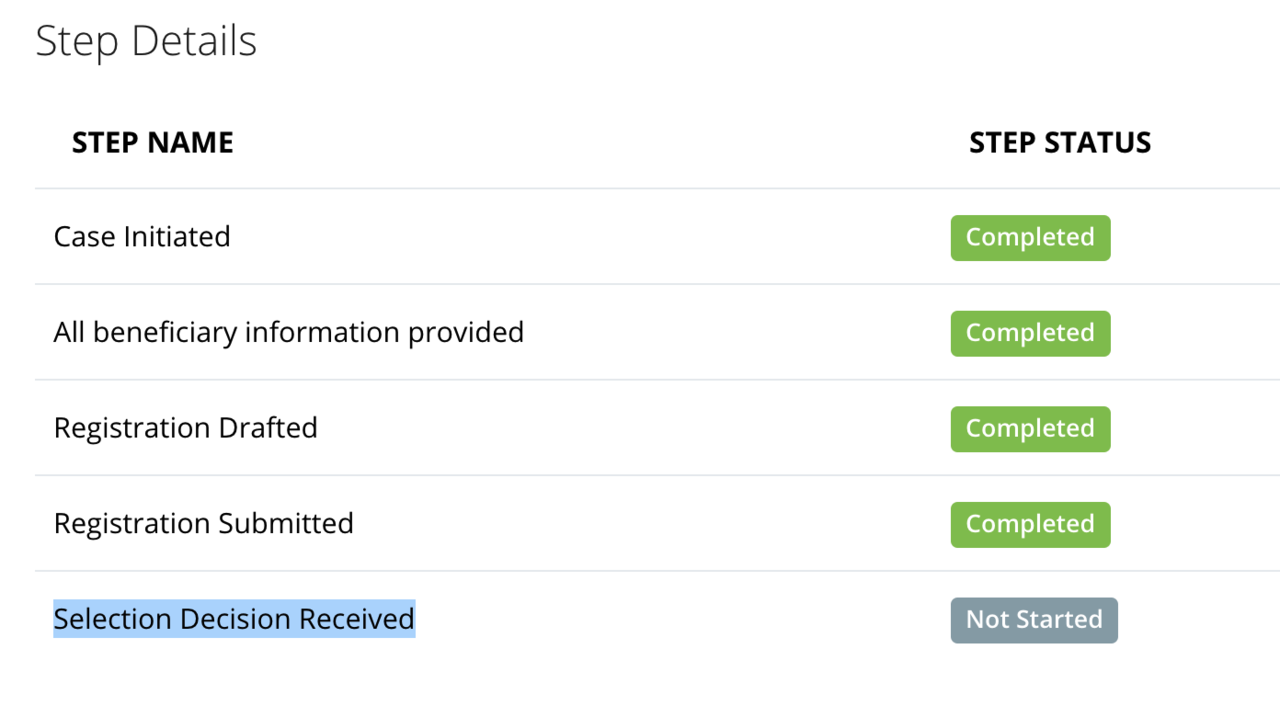Screen dimensions: 1280x706
Task: Click the STEP STATUS column header
Action: point(1059,142)
